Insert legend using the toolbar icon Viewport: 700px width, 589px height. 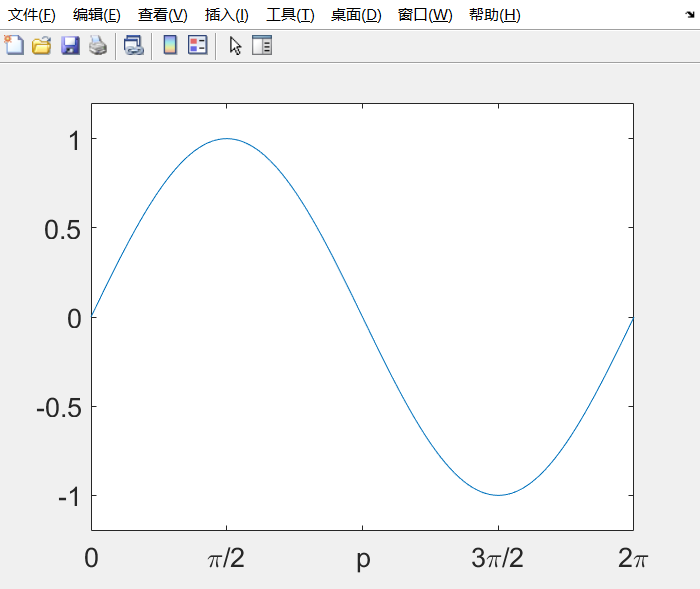(197, 45)
